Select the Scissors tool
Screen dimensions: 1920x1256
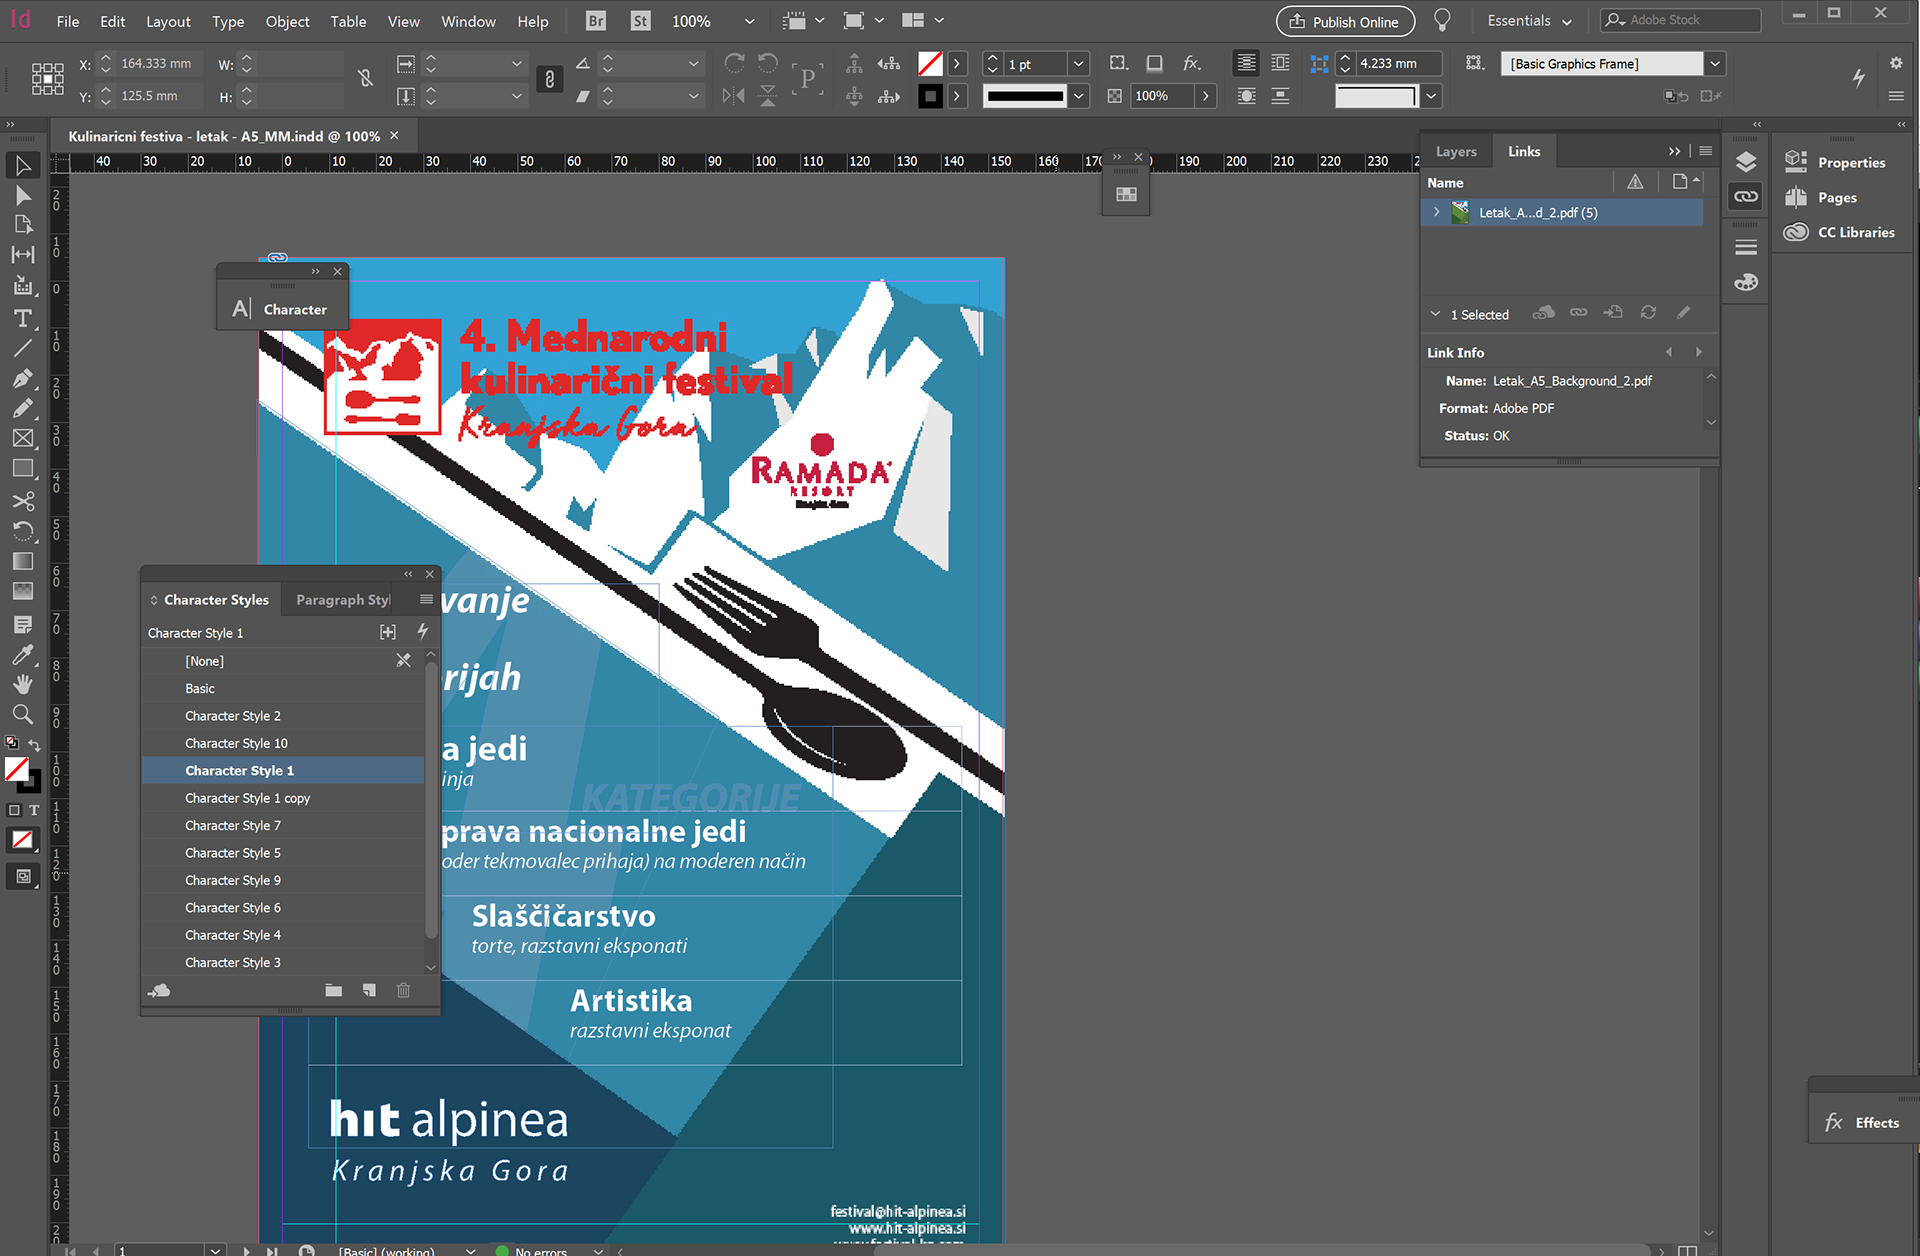click(22, 500)
